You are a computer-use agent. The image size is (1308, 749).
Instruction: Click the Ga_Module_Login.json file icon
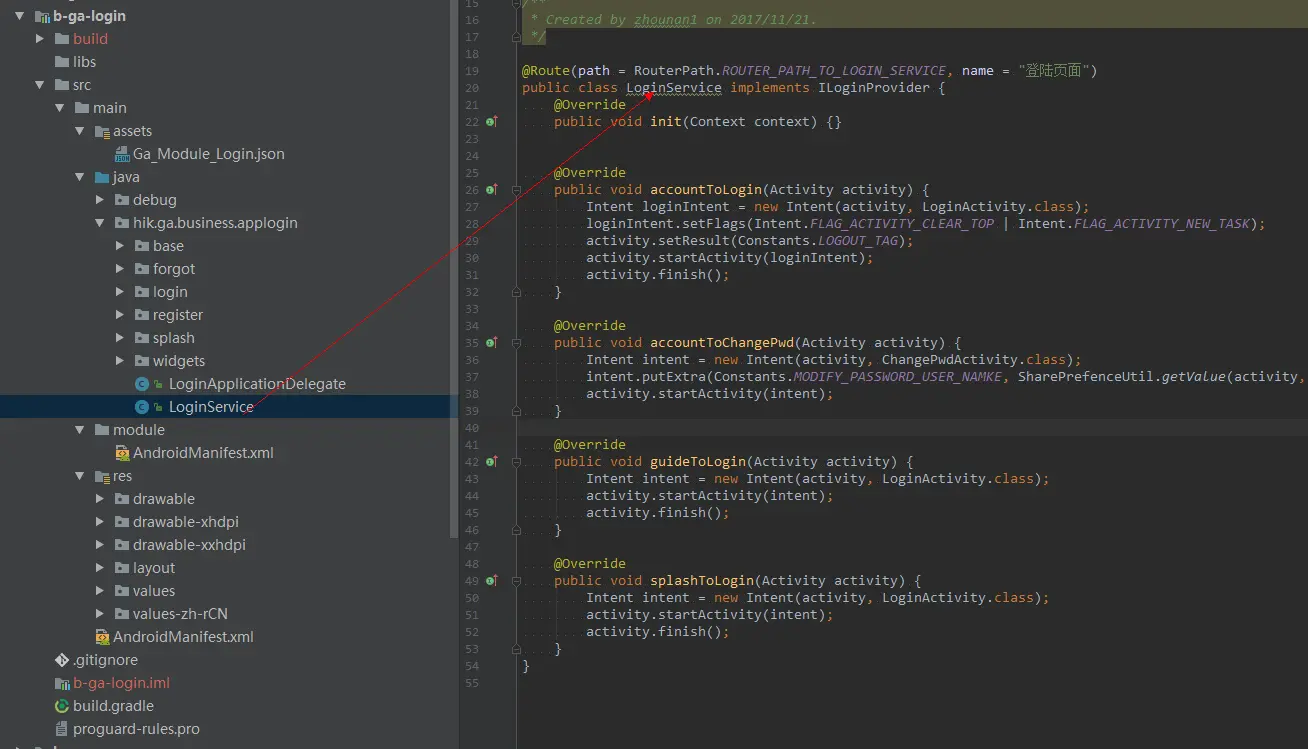(x=122, y=154)
